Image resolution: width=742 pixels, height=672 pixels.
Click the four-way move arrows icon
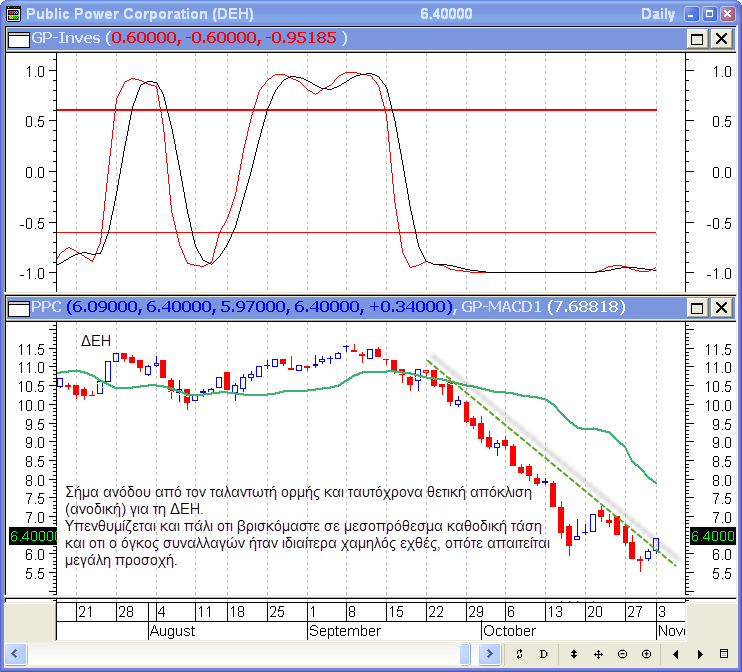coord(598,653)
